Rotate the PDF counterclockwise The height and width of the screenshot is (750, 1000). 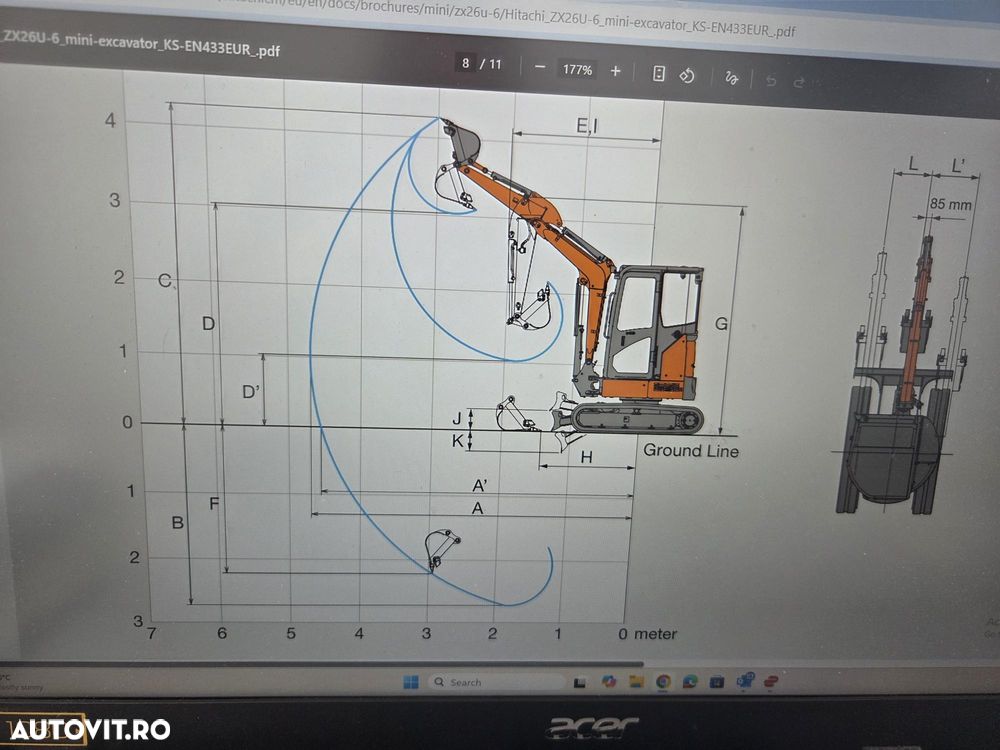click(687, 76)
